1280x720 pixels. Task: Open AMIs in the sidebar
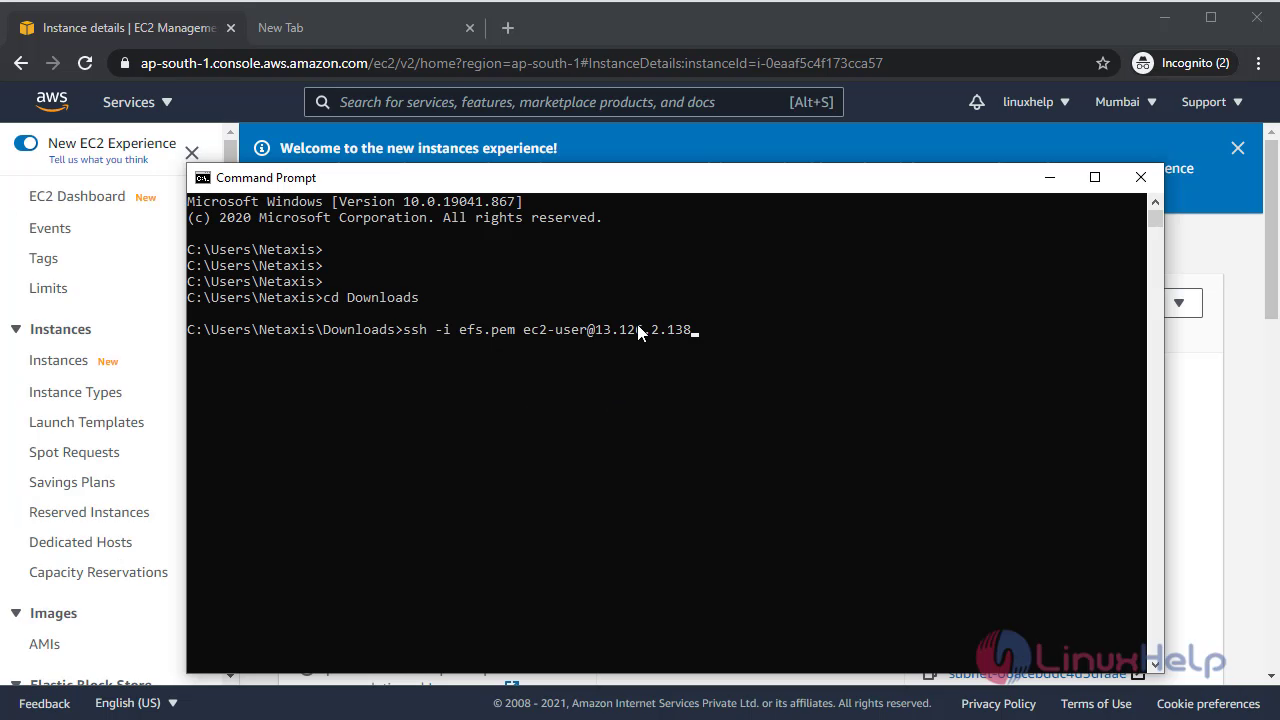click(44, 644)
